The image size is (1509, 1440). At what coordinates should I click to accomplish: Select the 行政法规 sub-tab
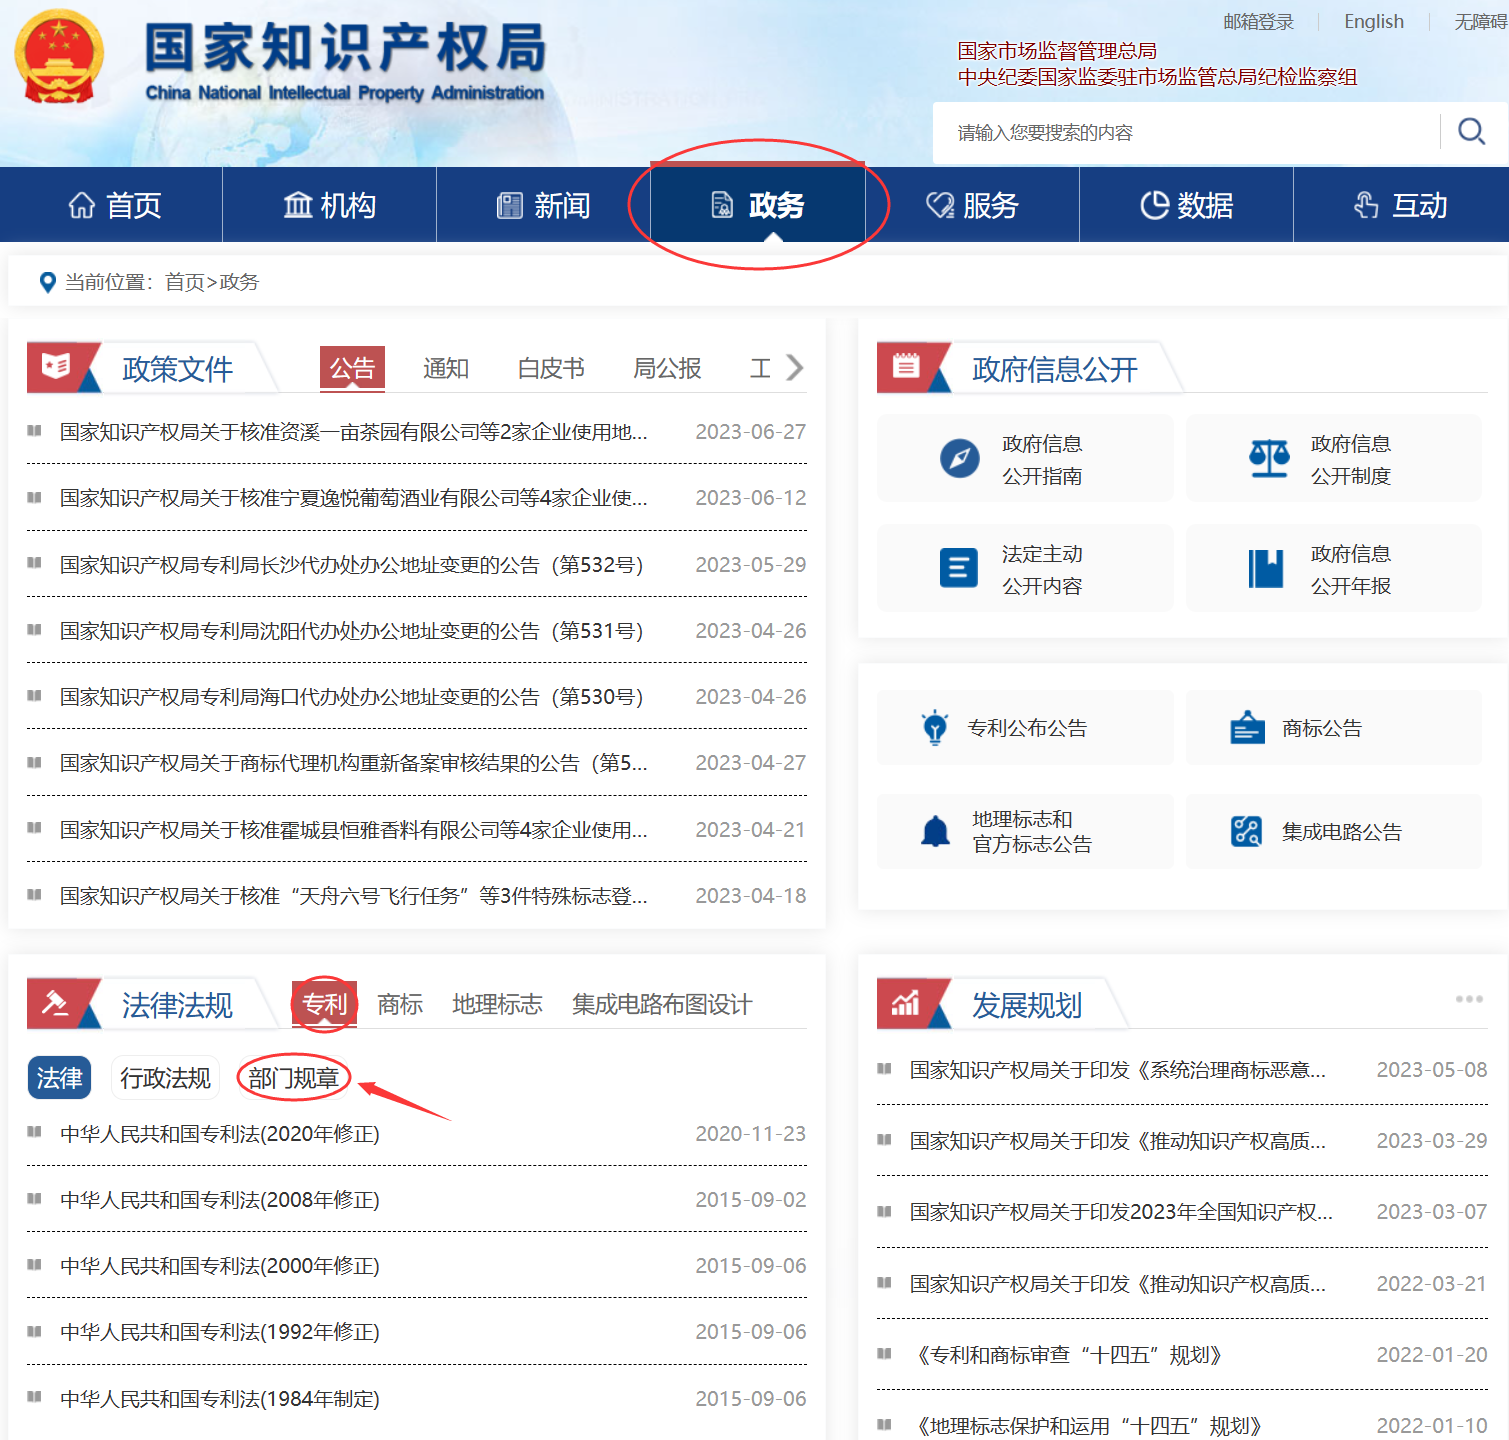click(x=165, y=1078)
